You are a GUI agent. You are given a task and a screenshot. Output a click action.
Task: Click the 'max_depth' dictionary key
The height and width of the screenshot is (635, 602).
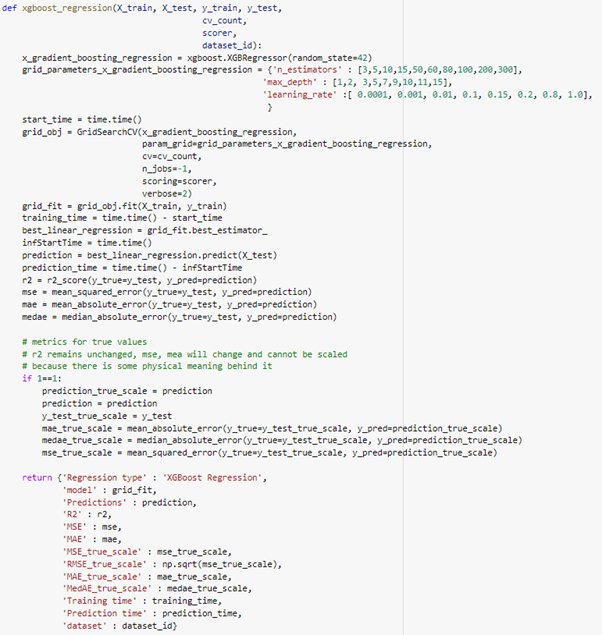click(289, 83)
